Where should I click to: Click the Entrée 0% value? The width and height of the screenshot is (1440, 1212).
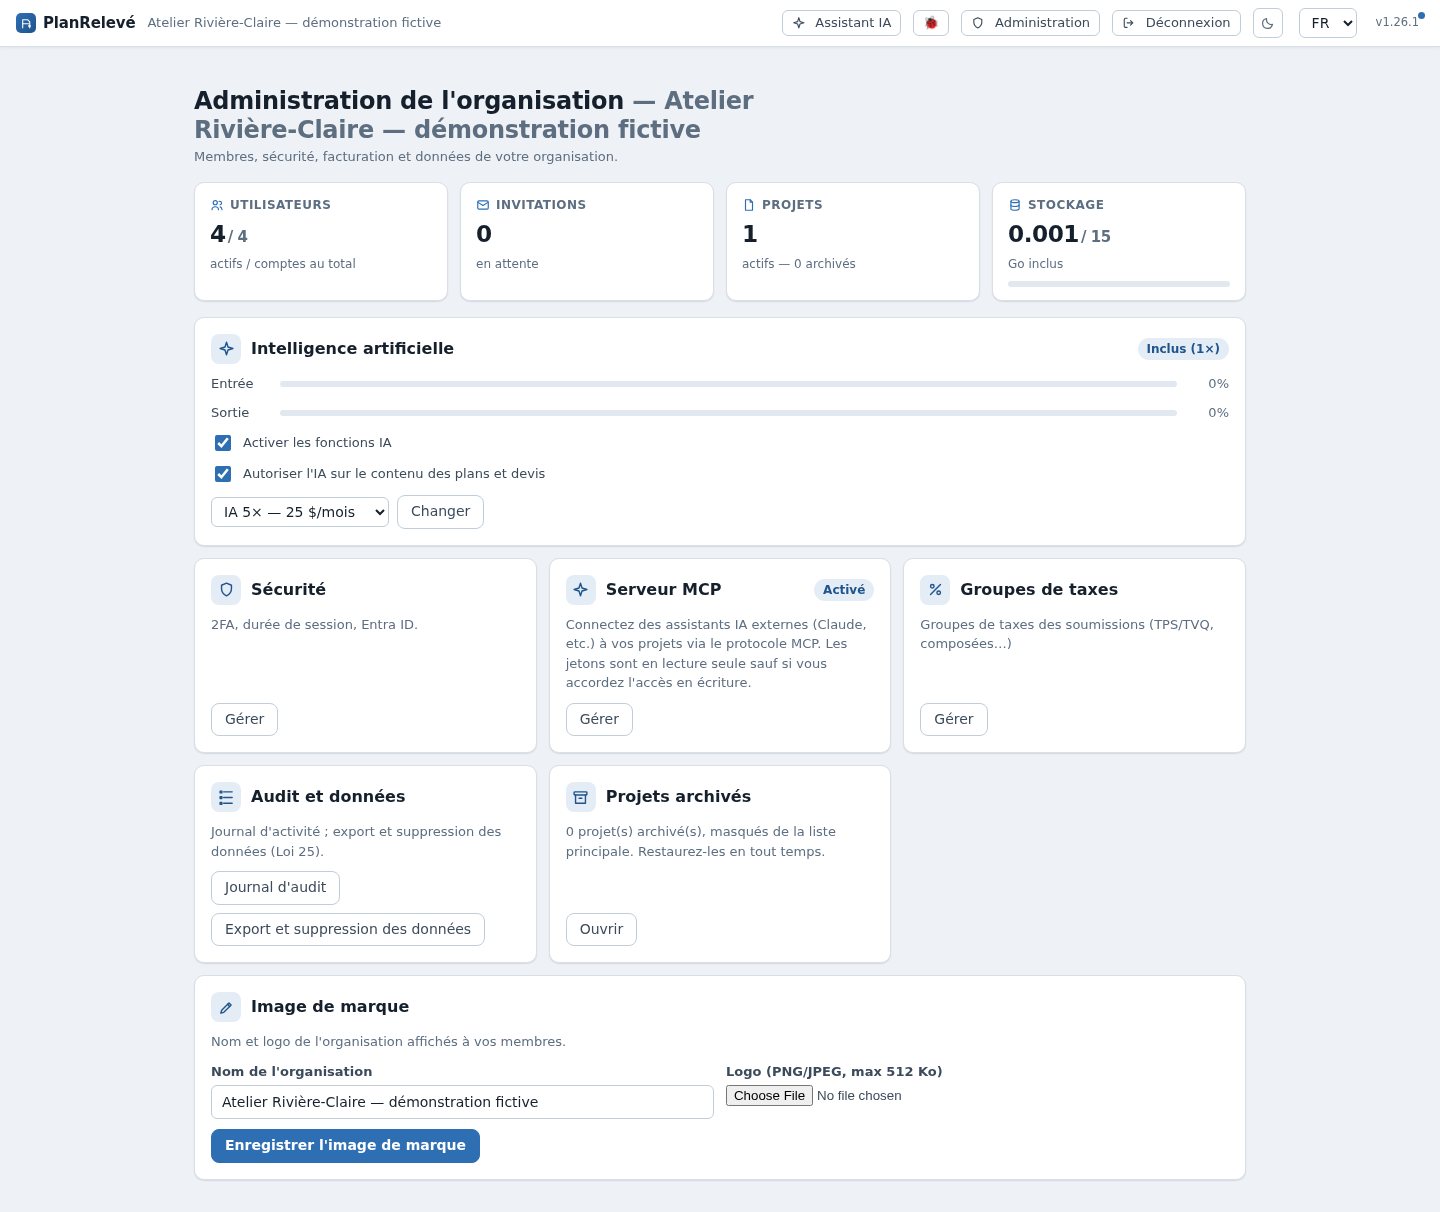[x=1218, y=384]
